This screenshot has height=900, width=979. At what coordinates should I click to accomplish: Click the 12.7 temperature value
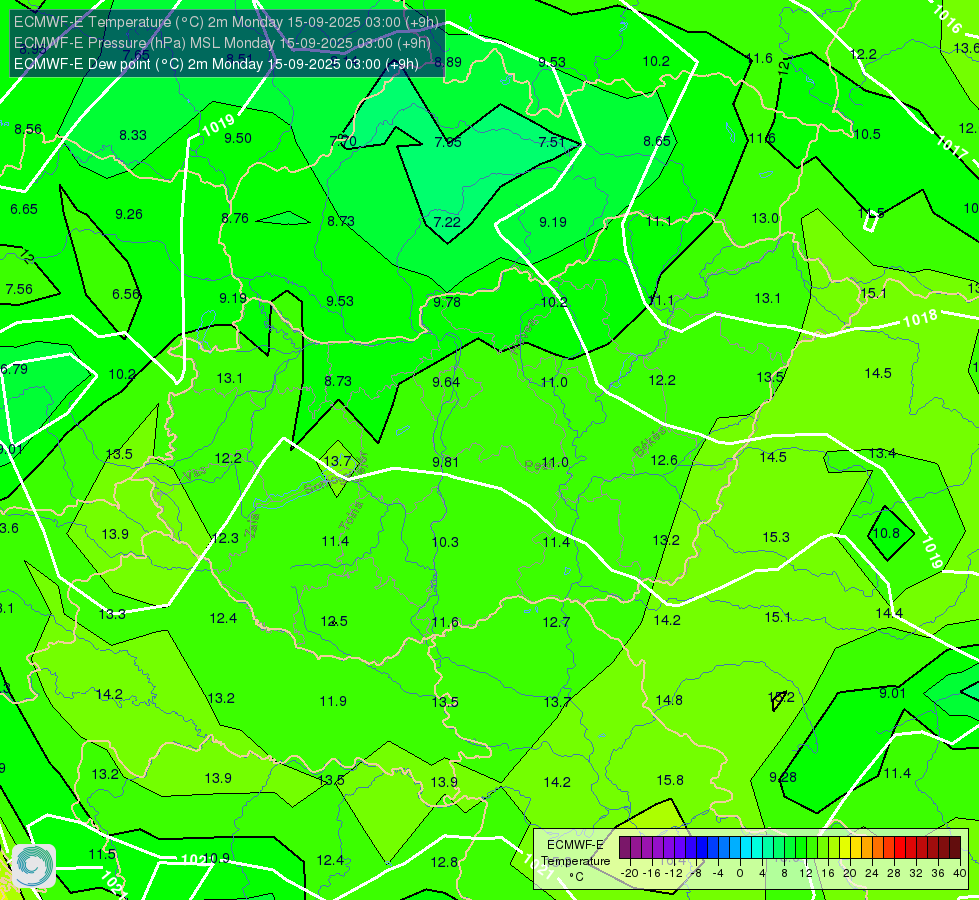(x=556, y=622)
